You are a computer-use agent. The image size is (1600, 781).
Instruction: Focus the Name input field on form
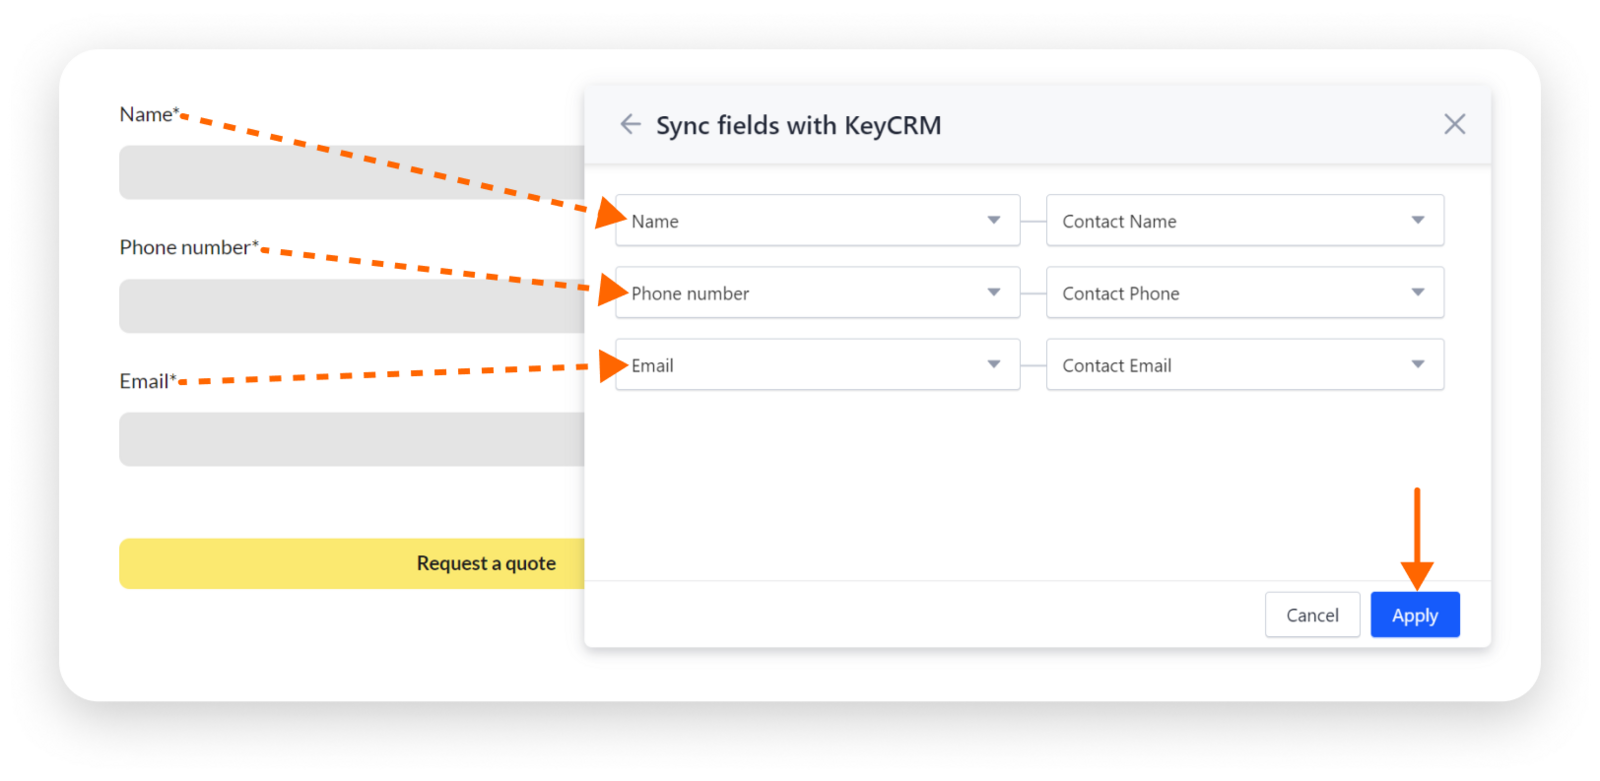click(x=352, y=172)
